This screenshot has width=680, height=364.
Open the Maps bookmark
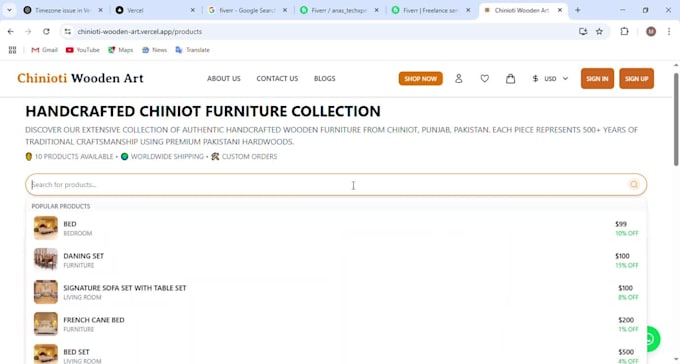(x=121, y=50)
